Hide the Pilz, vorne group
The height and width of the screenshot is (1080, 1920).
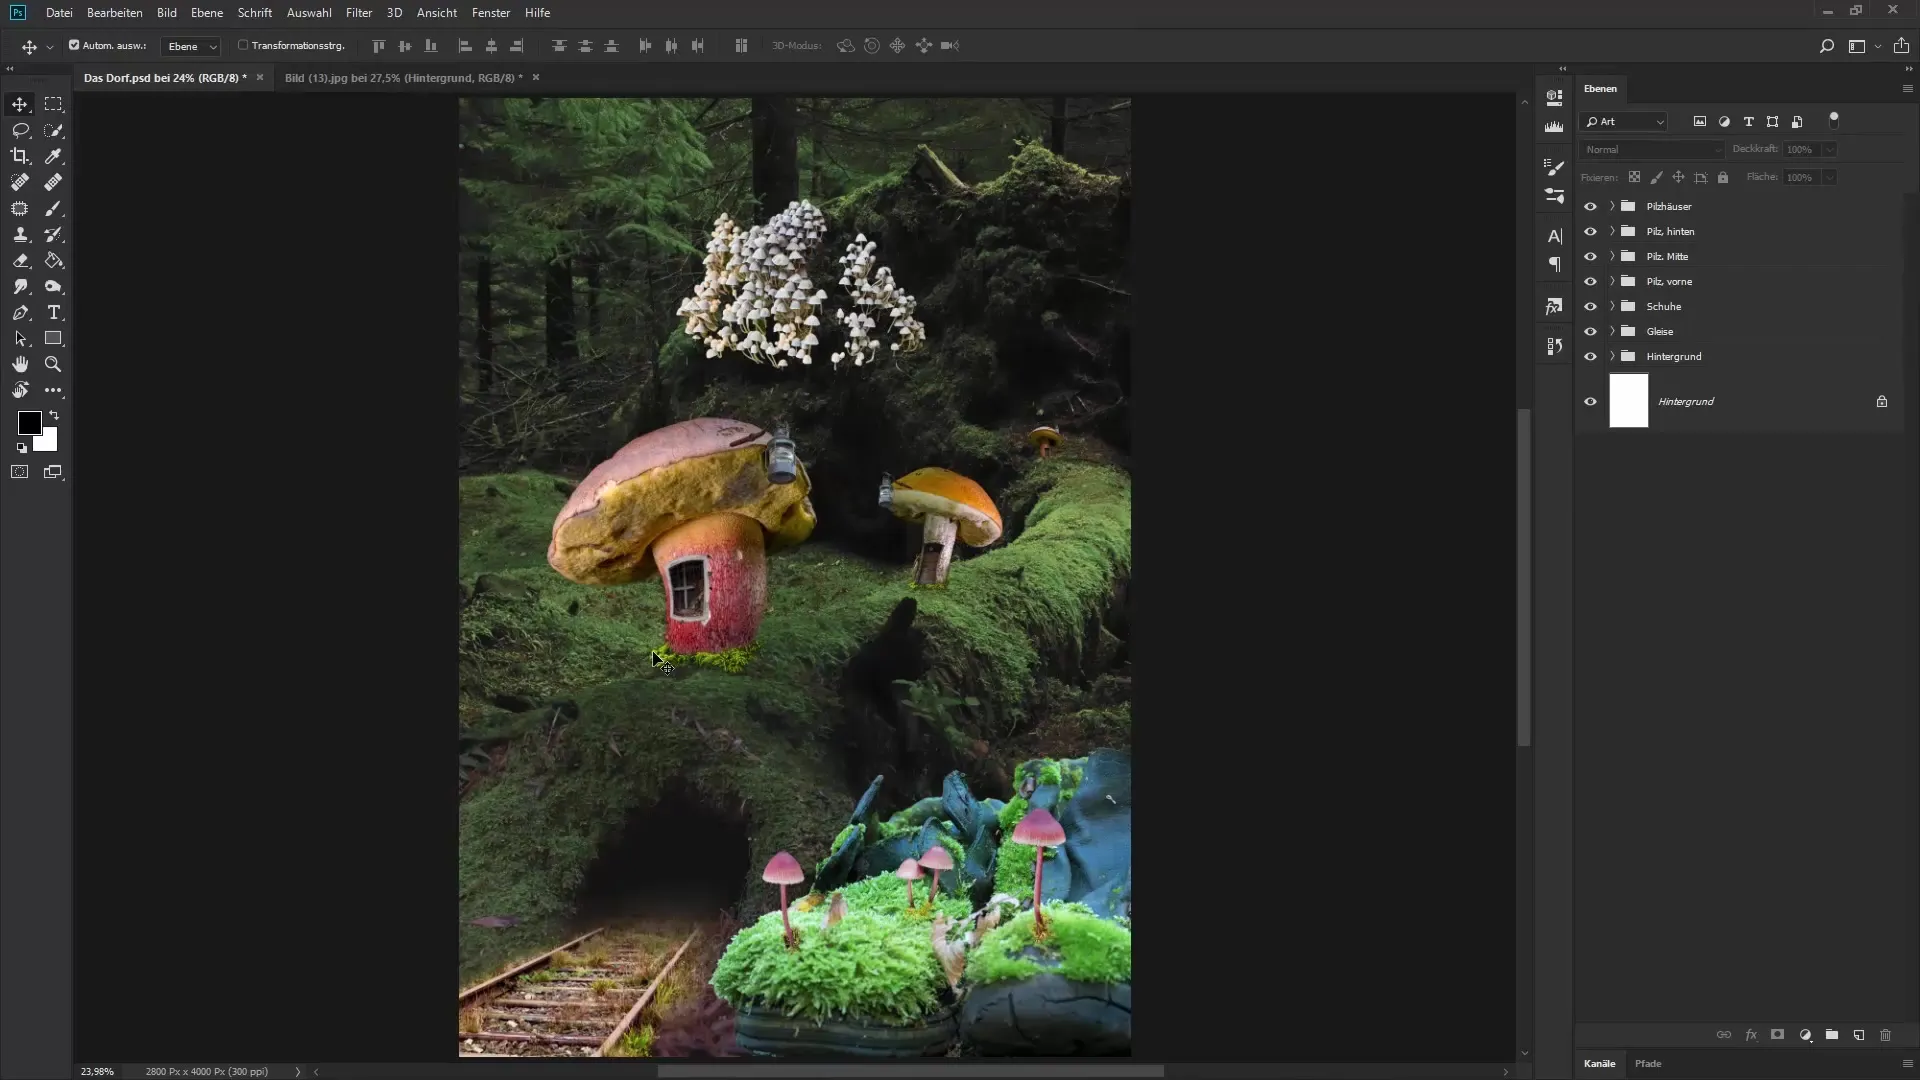click(1590, 281)
